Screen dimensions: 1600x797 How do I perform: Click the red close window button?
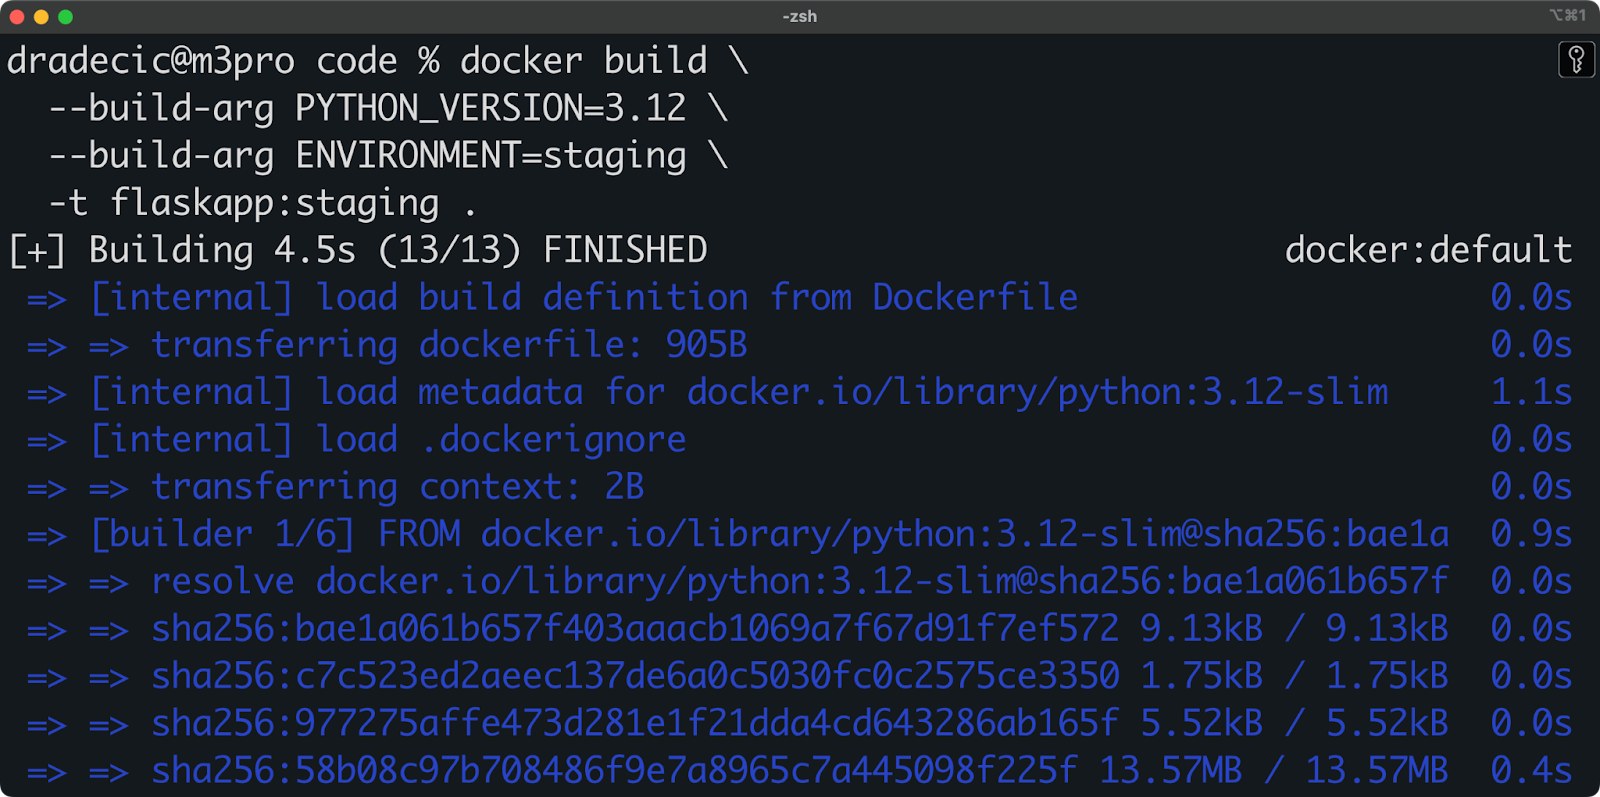click(x=17, y=17)
